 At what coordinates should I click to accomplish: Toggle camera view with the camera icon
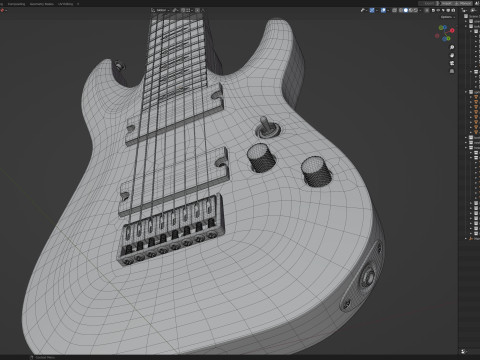pyautogui.click(x=452, y=63)
